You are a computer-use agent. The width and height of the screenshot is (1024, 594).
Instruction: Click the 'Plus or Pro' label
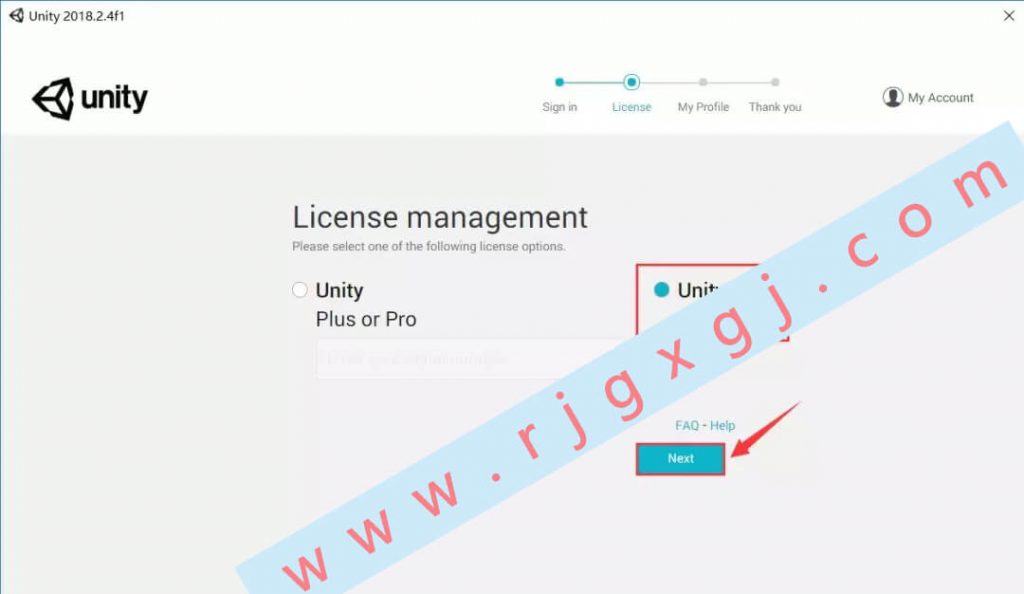pos(366,319)
